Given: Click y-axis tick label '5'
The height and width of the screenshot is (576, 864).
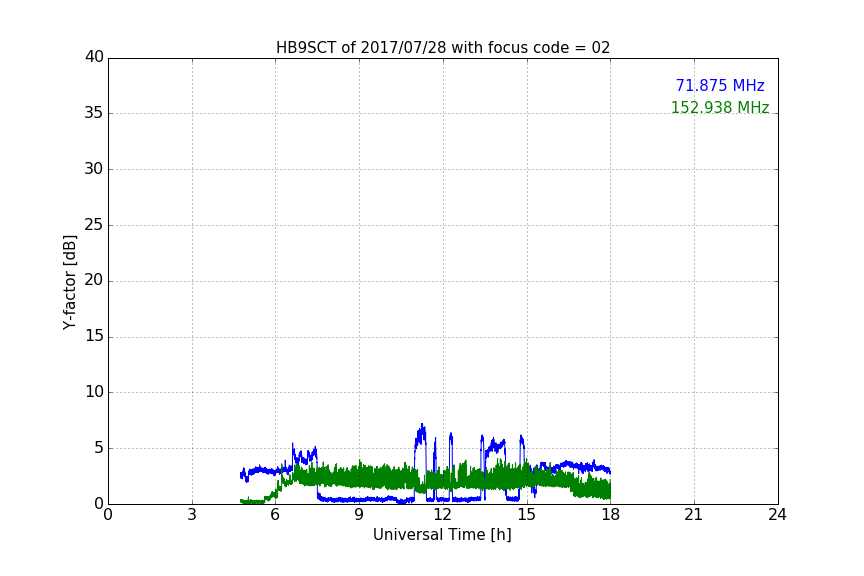Looking at the screenshot, I should click(99, 448).
